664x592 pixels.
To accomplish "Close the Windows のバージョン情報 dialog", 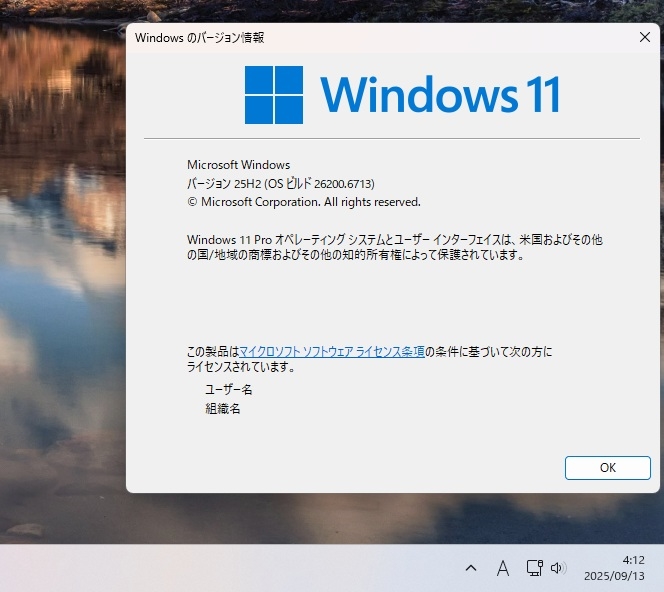I will [645, 37].
